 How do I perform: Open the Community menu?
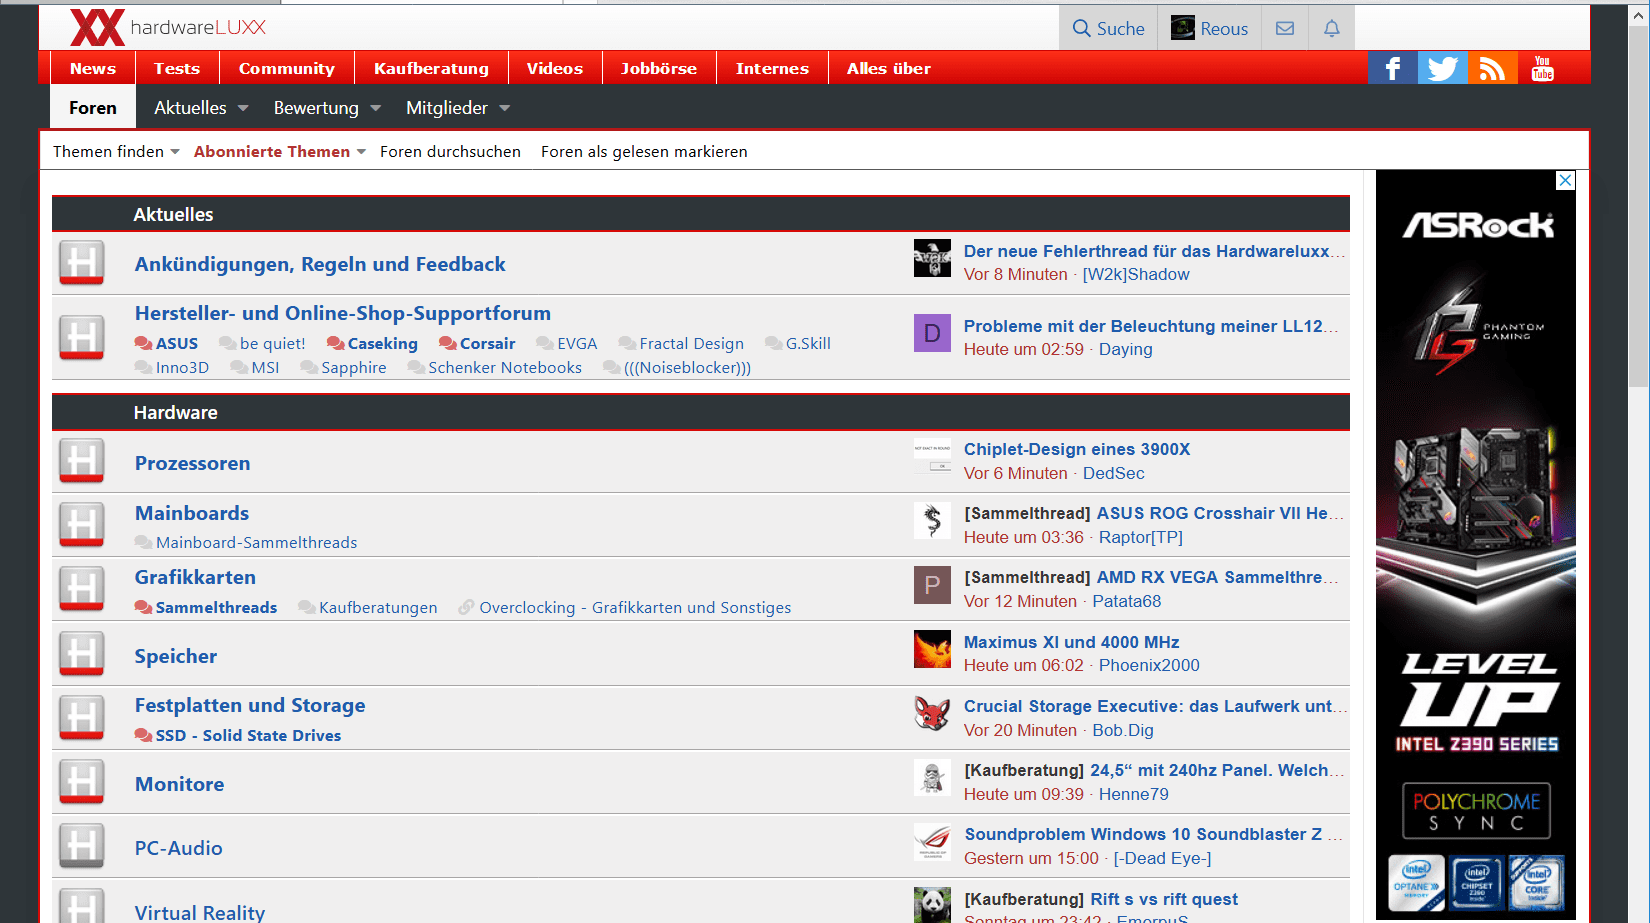pos(287,68)
